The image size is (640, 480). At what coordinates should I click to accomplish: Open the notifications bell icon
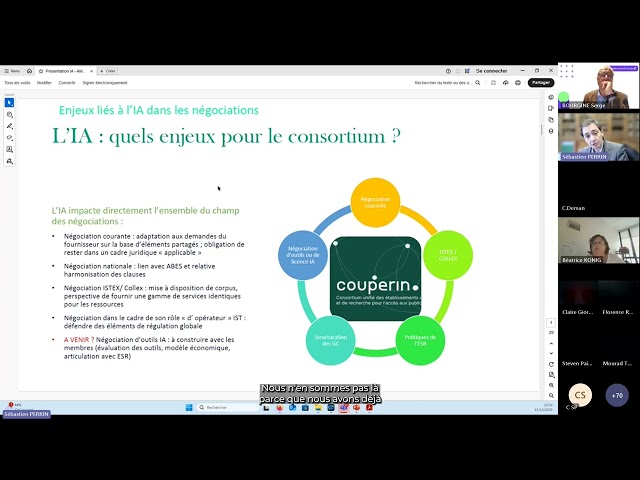(x=458, y=71)
